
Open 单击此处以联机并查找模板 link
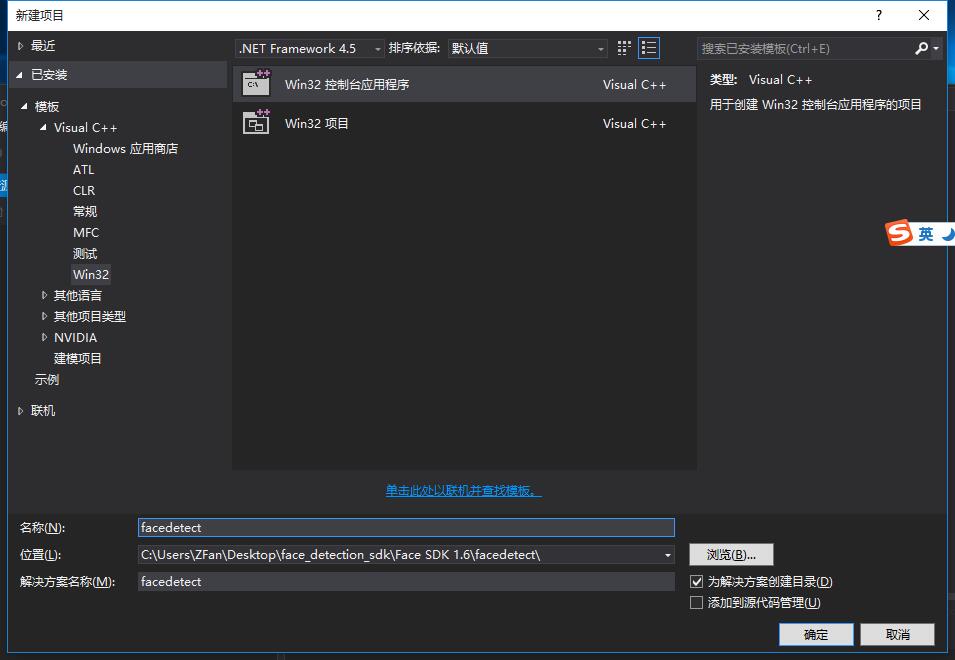click(x=463, y=491)
